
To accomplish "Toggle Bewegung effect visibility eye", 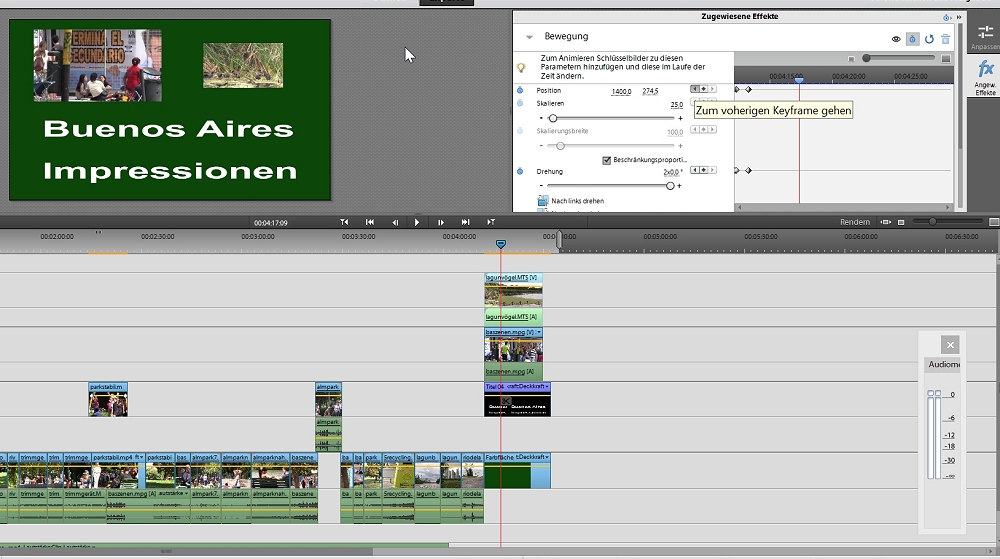I will pos(896,40).
